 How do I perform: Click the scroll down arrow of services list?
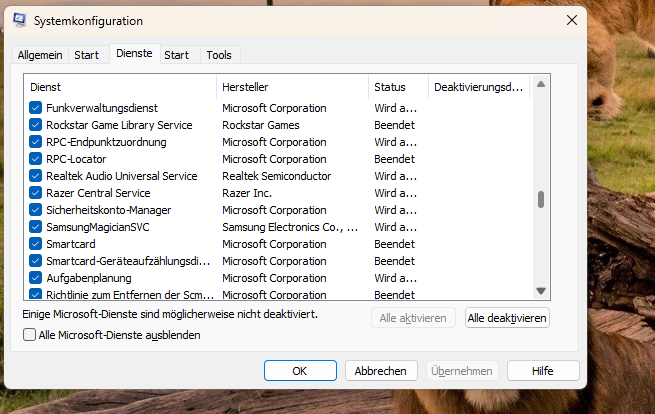pos(541,291)
